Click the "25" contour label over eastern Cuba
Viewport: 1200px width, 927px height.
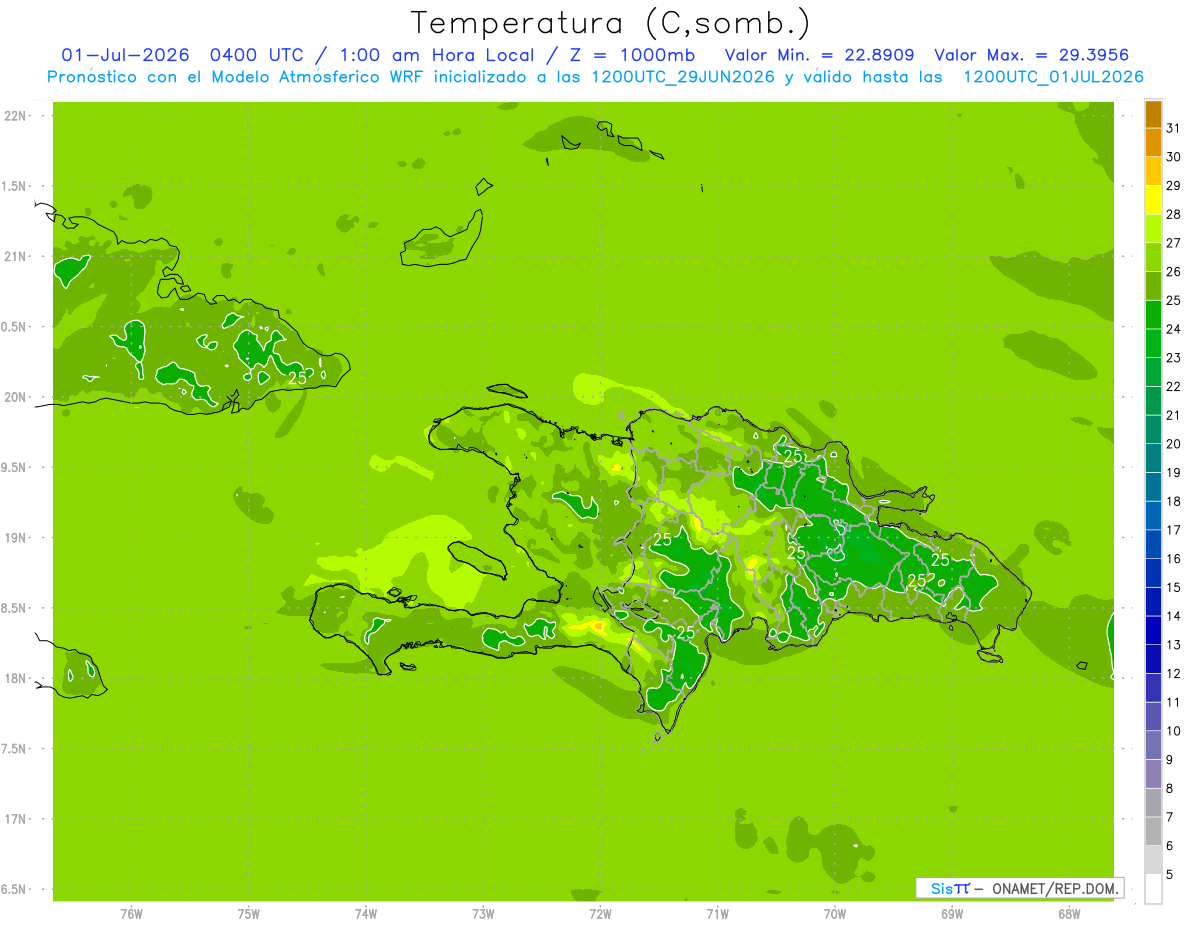[x=297, y=378]
